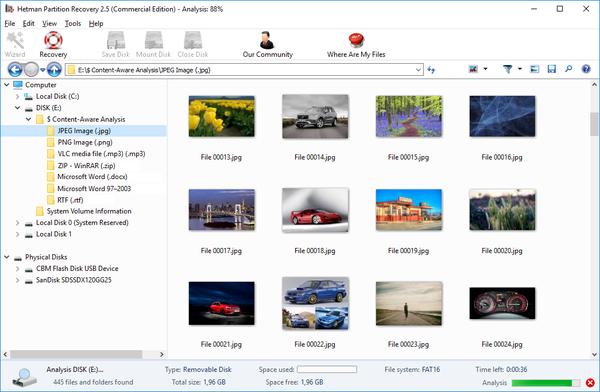Collapse the DISK (E:) node
This screenshot has width=600, height=392.
coord(17,108)
